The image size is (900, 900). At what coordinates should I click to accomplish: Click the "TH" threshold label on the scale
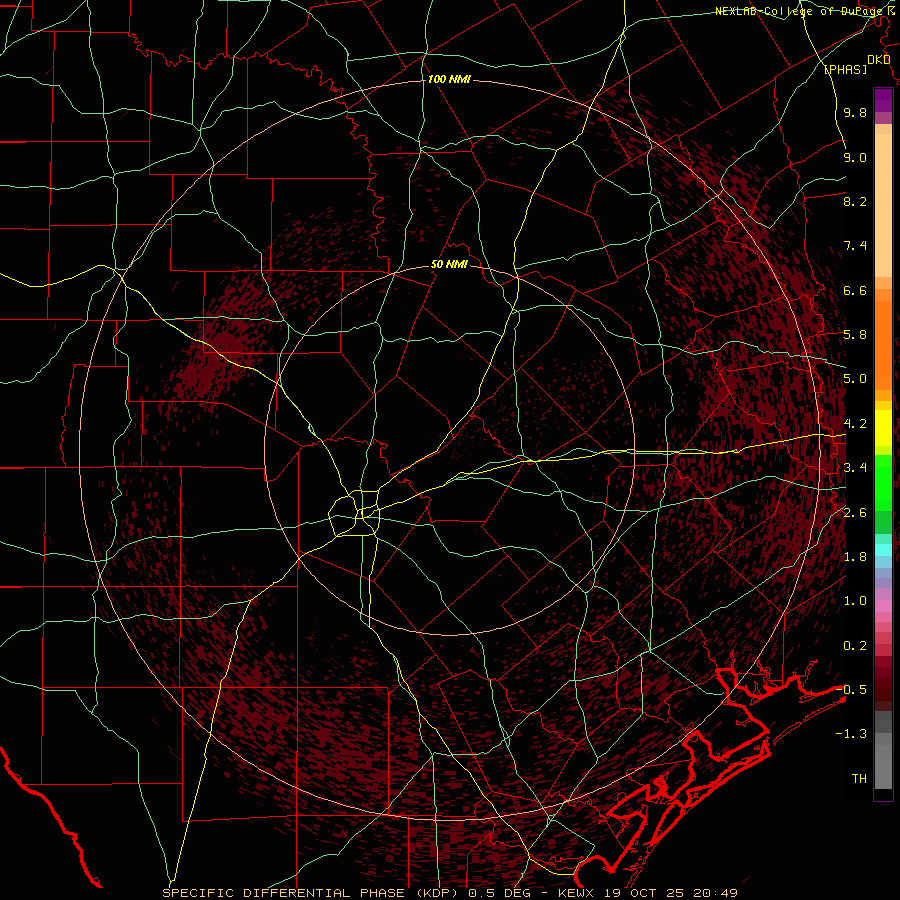tap(859, 779)
